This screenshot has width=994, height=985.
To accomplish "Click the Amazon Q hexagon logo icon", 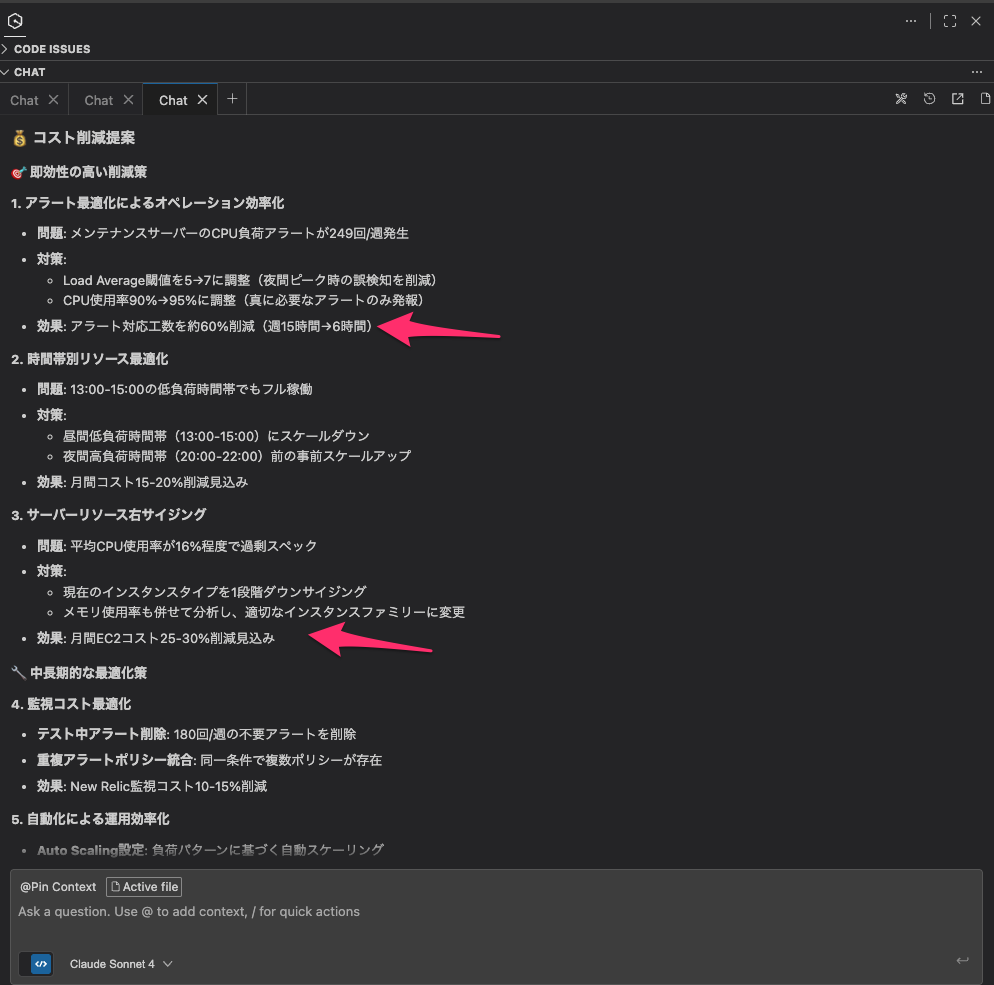I will click(x=15, y=21).
